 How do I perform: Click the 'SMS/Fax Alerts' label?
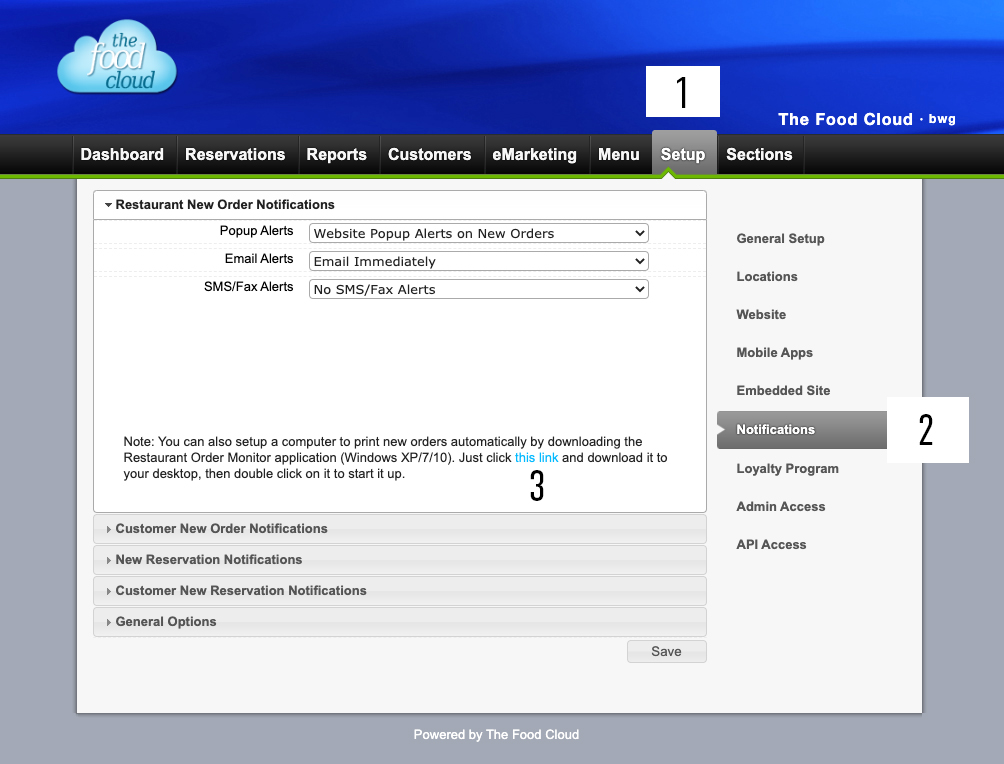pos(248,287)
